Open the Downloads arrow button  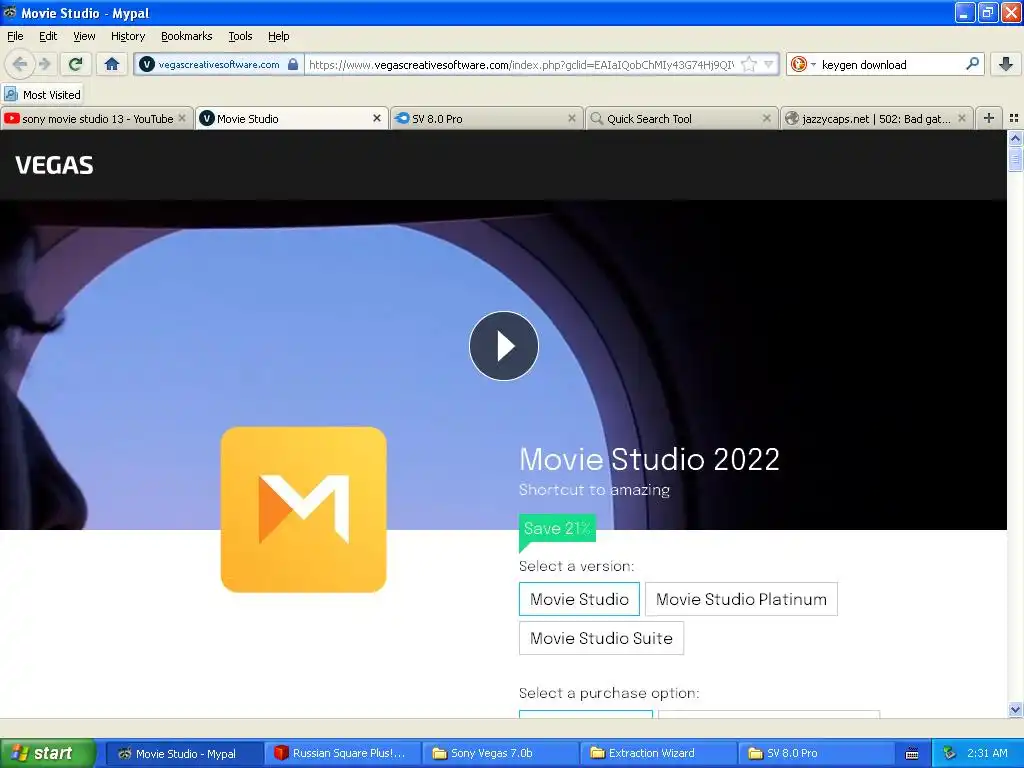pyautogui.click(x=1006, y=64)
